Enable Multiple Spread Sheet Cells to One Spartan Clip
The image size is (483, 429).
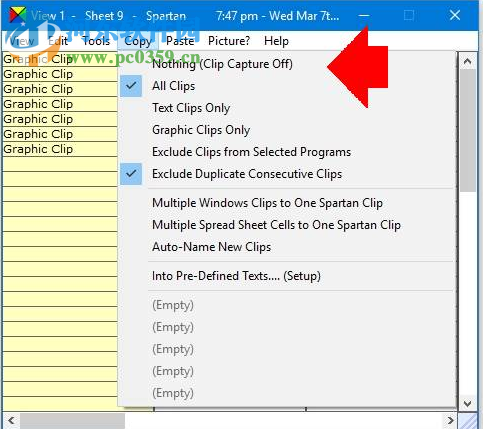pos(287,225)
